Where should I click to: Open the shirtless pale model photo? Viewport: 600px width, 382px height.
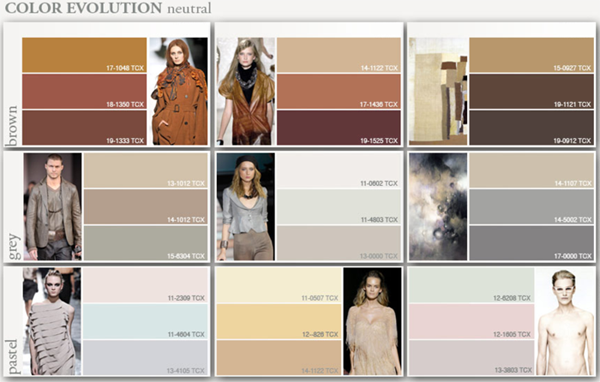(x=565, y=322)
